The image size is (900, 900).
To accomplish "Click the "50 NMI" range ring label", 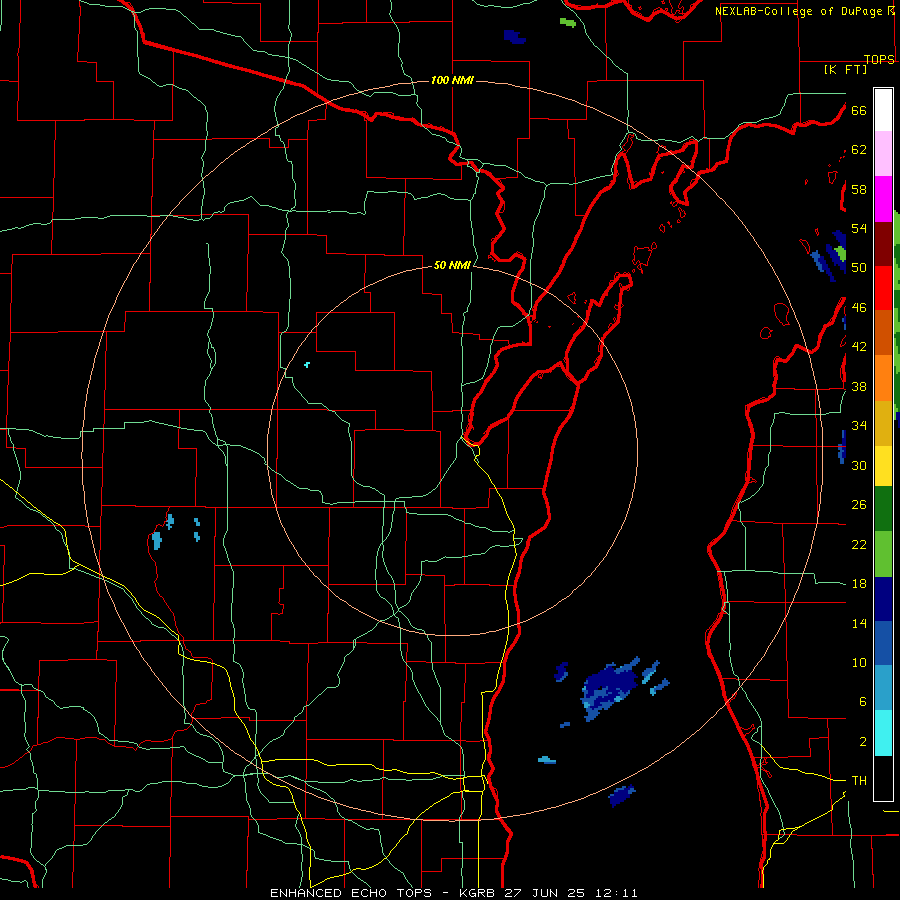I will tap(452, 265).
